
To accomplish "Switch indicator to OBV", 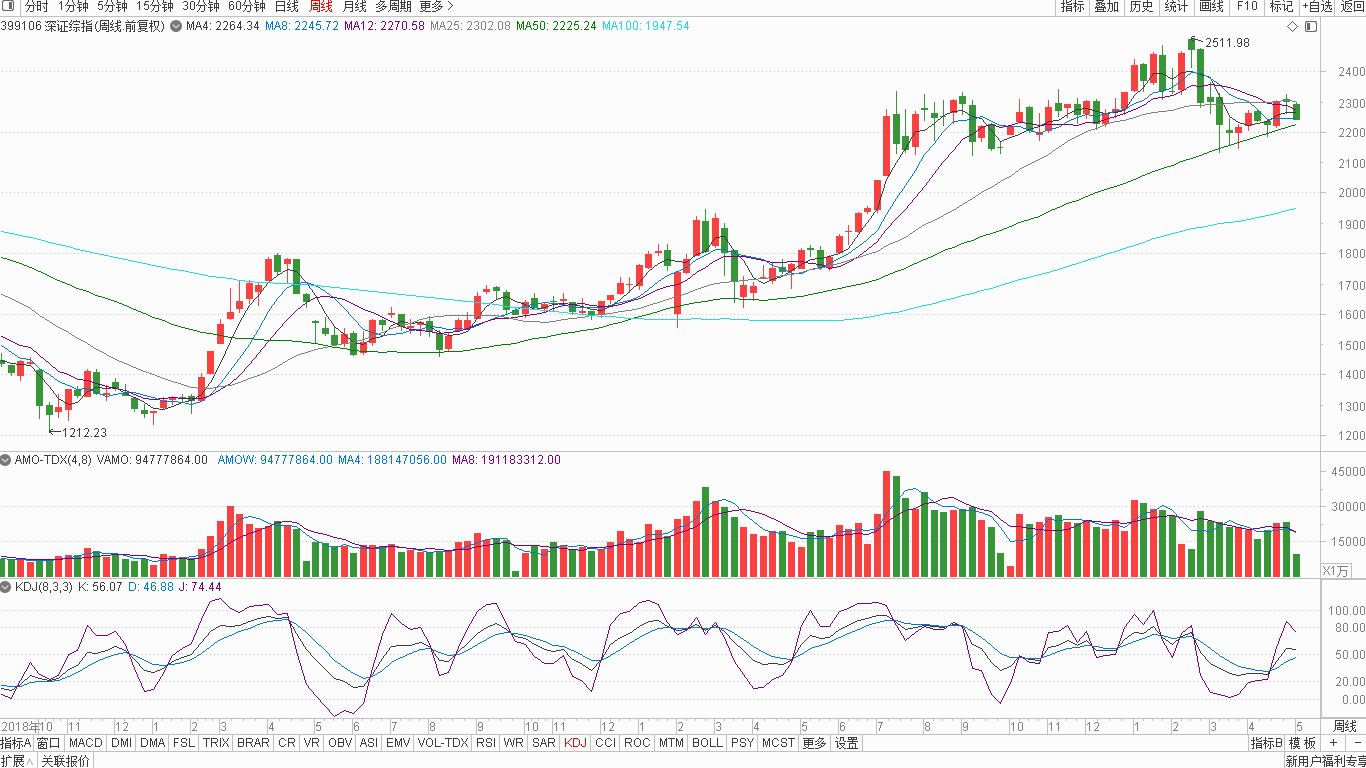I will [340, 743].
